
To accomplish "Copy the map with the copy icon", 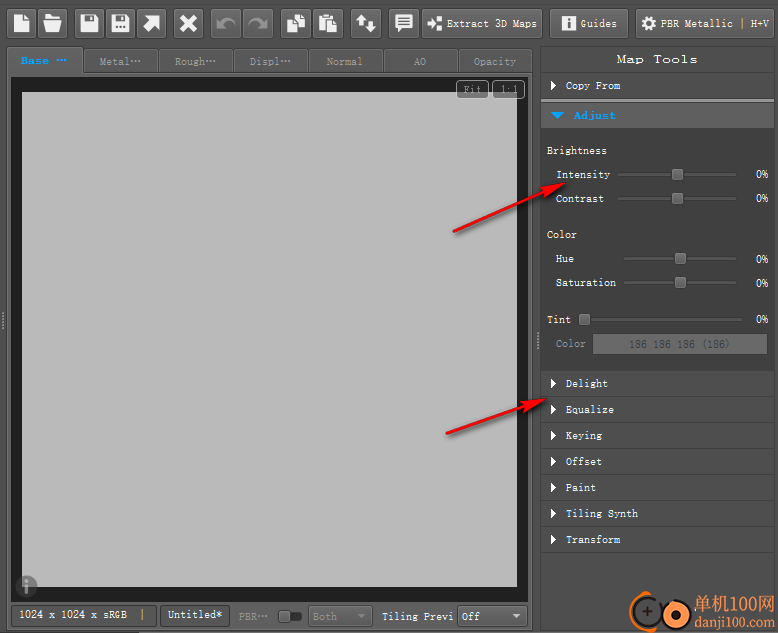I will tap(296, 23).
